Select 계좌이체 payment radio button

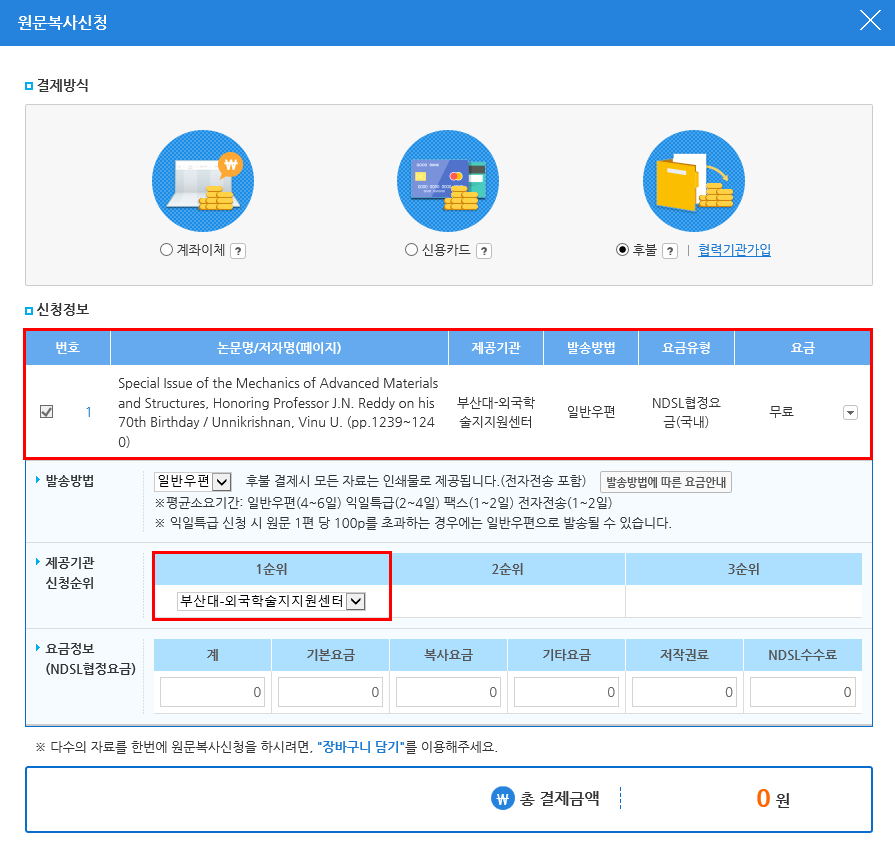coord(166,250)
